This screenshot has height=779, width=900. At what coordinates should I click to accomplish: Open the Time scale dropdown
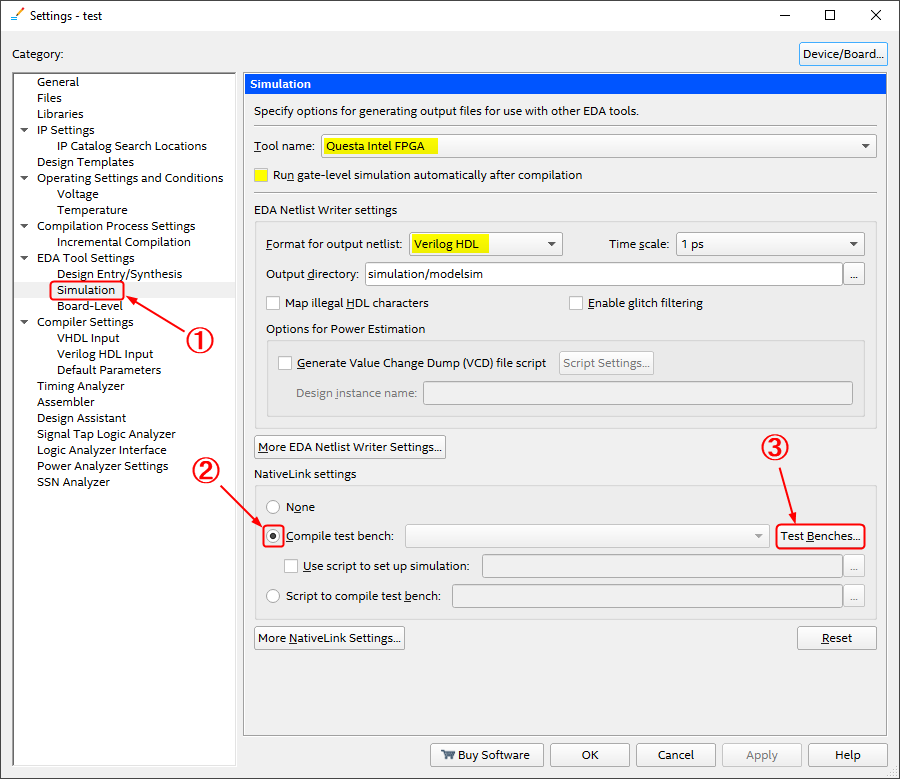853,244
